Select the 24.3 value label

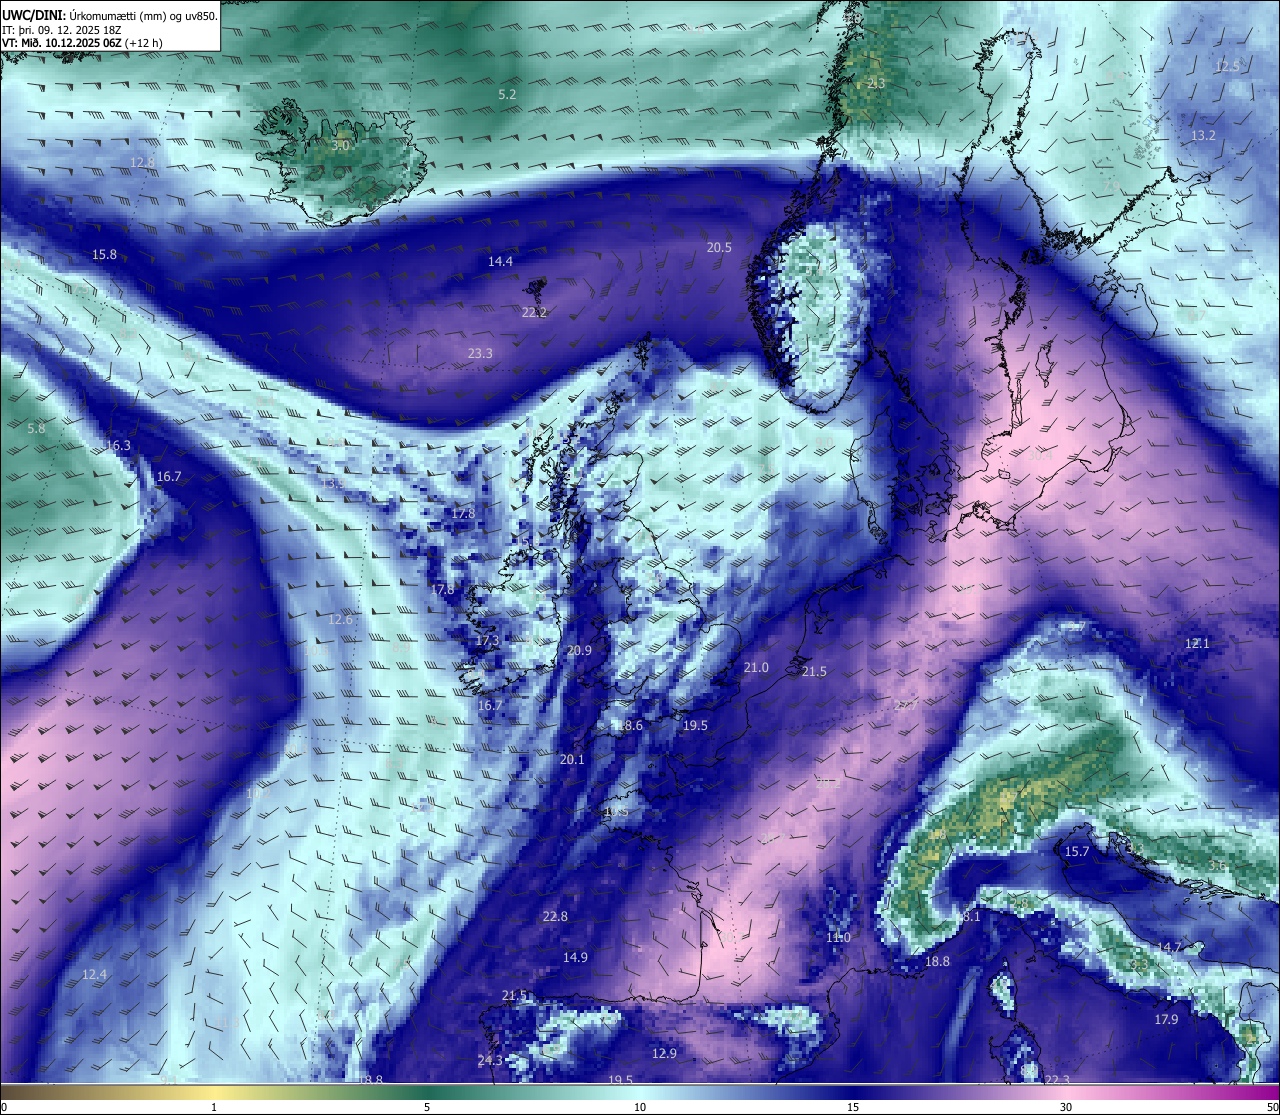pos(490,1061)
